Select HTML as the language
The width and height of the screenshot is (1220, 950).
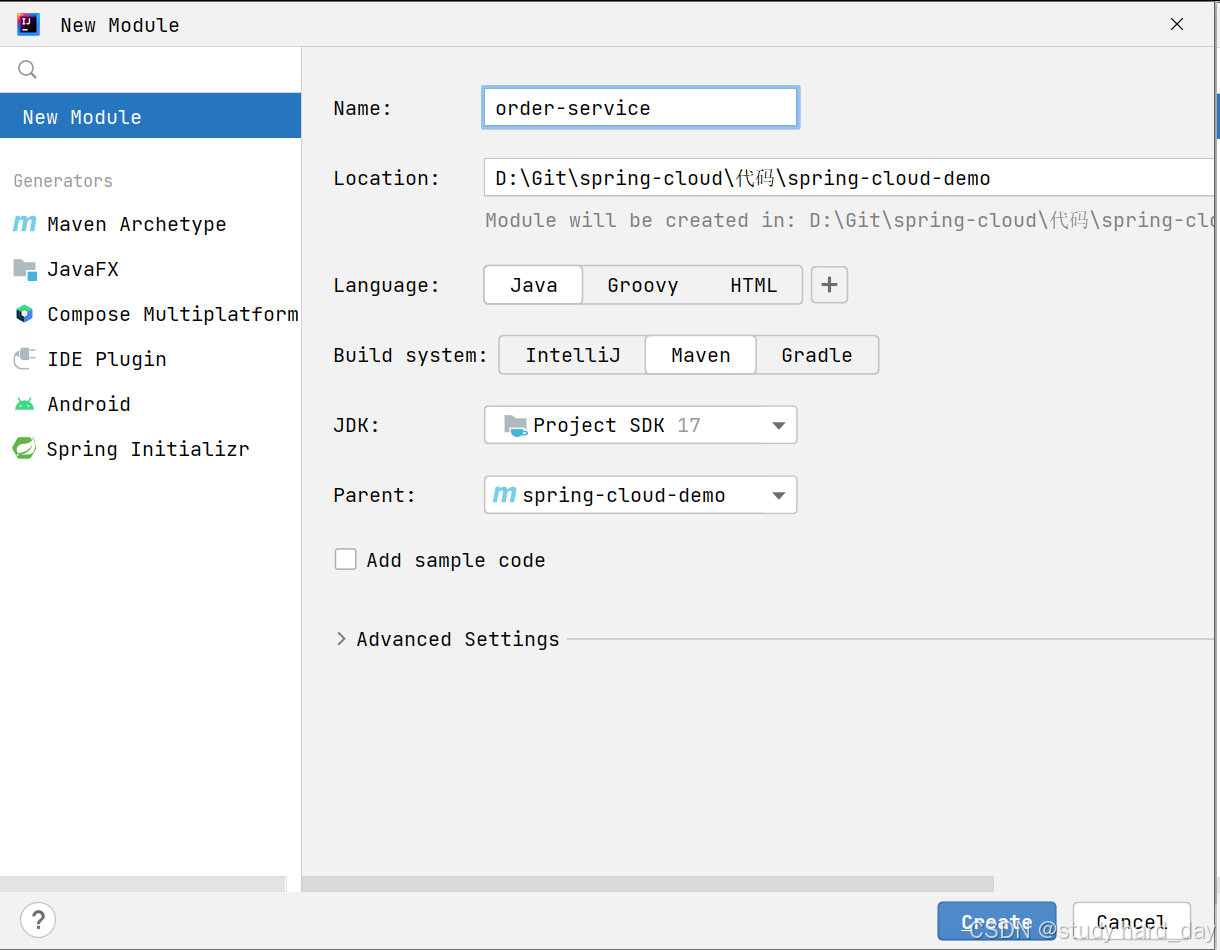pos(753,285)
